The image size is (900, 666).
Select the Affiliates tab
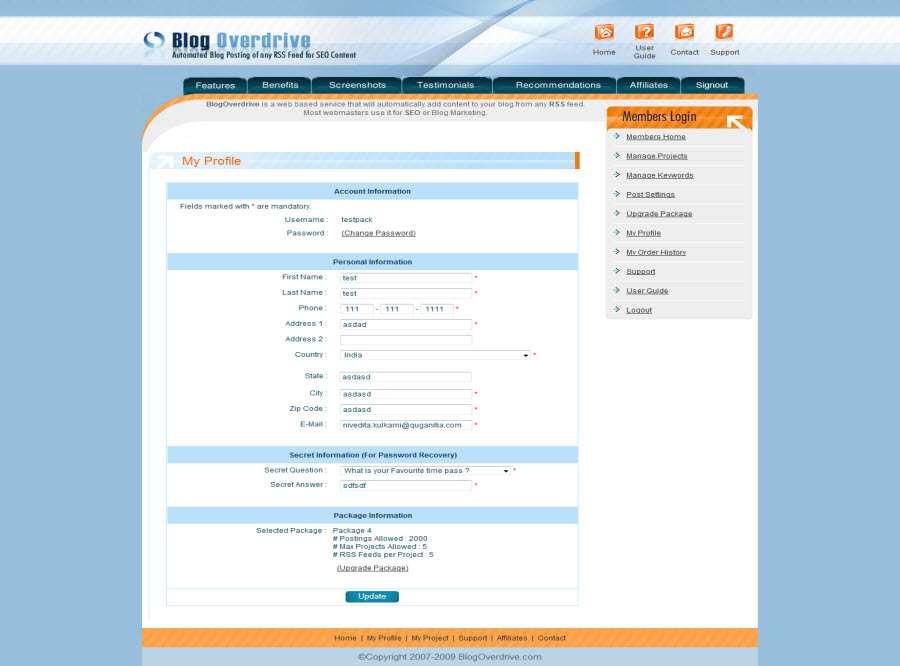pyautogui.click(x=649, y=85)
